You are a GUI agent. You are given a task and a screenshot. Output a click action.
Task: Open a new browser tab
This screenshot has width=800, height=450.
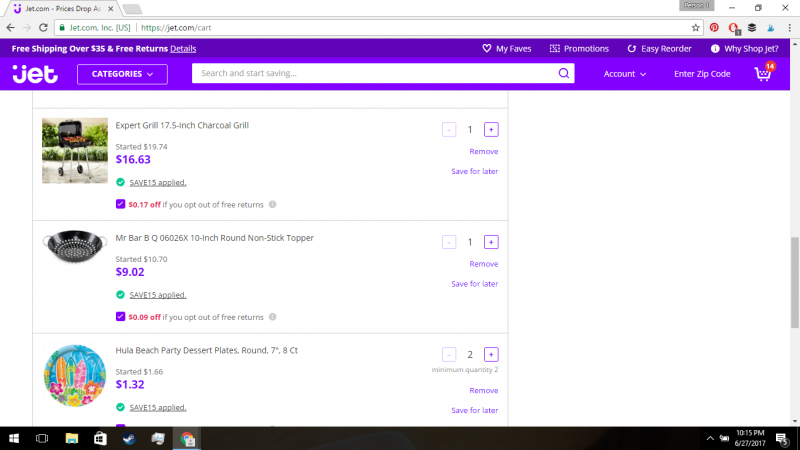[x=132, y=9]
